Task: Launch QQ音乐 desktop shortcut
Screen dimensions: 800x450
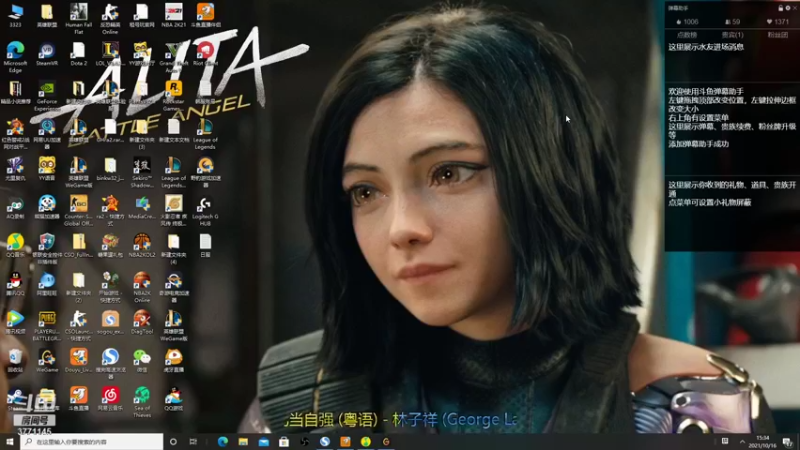Action: [x=15, y=245]
